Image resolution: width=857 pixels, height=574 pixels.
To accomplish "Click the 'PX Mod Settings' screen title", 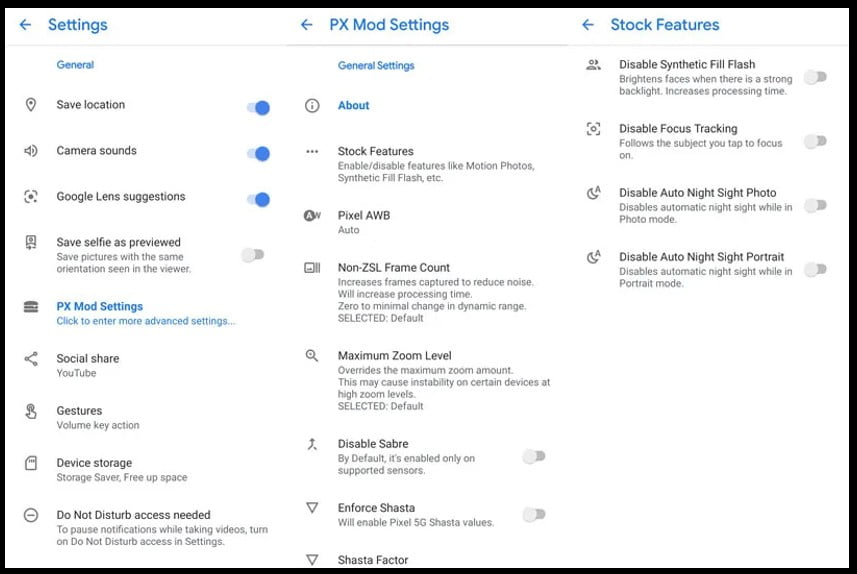I will (389, 25).
